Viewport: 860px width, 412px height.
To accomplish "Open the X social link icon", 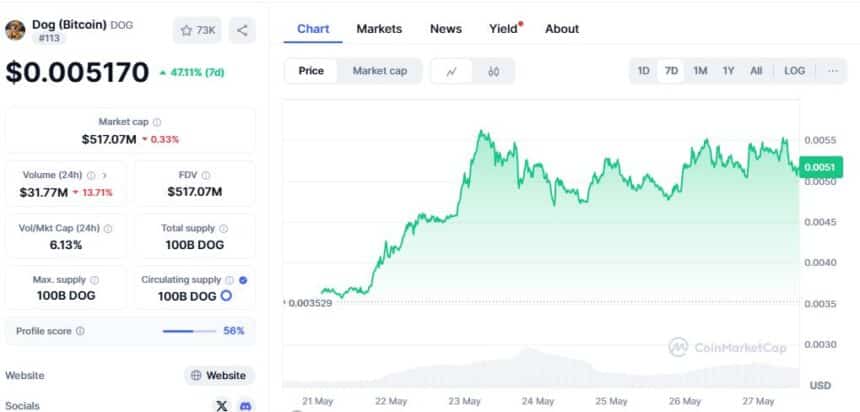I will pos(222,406).
